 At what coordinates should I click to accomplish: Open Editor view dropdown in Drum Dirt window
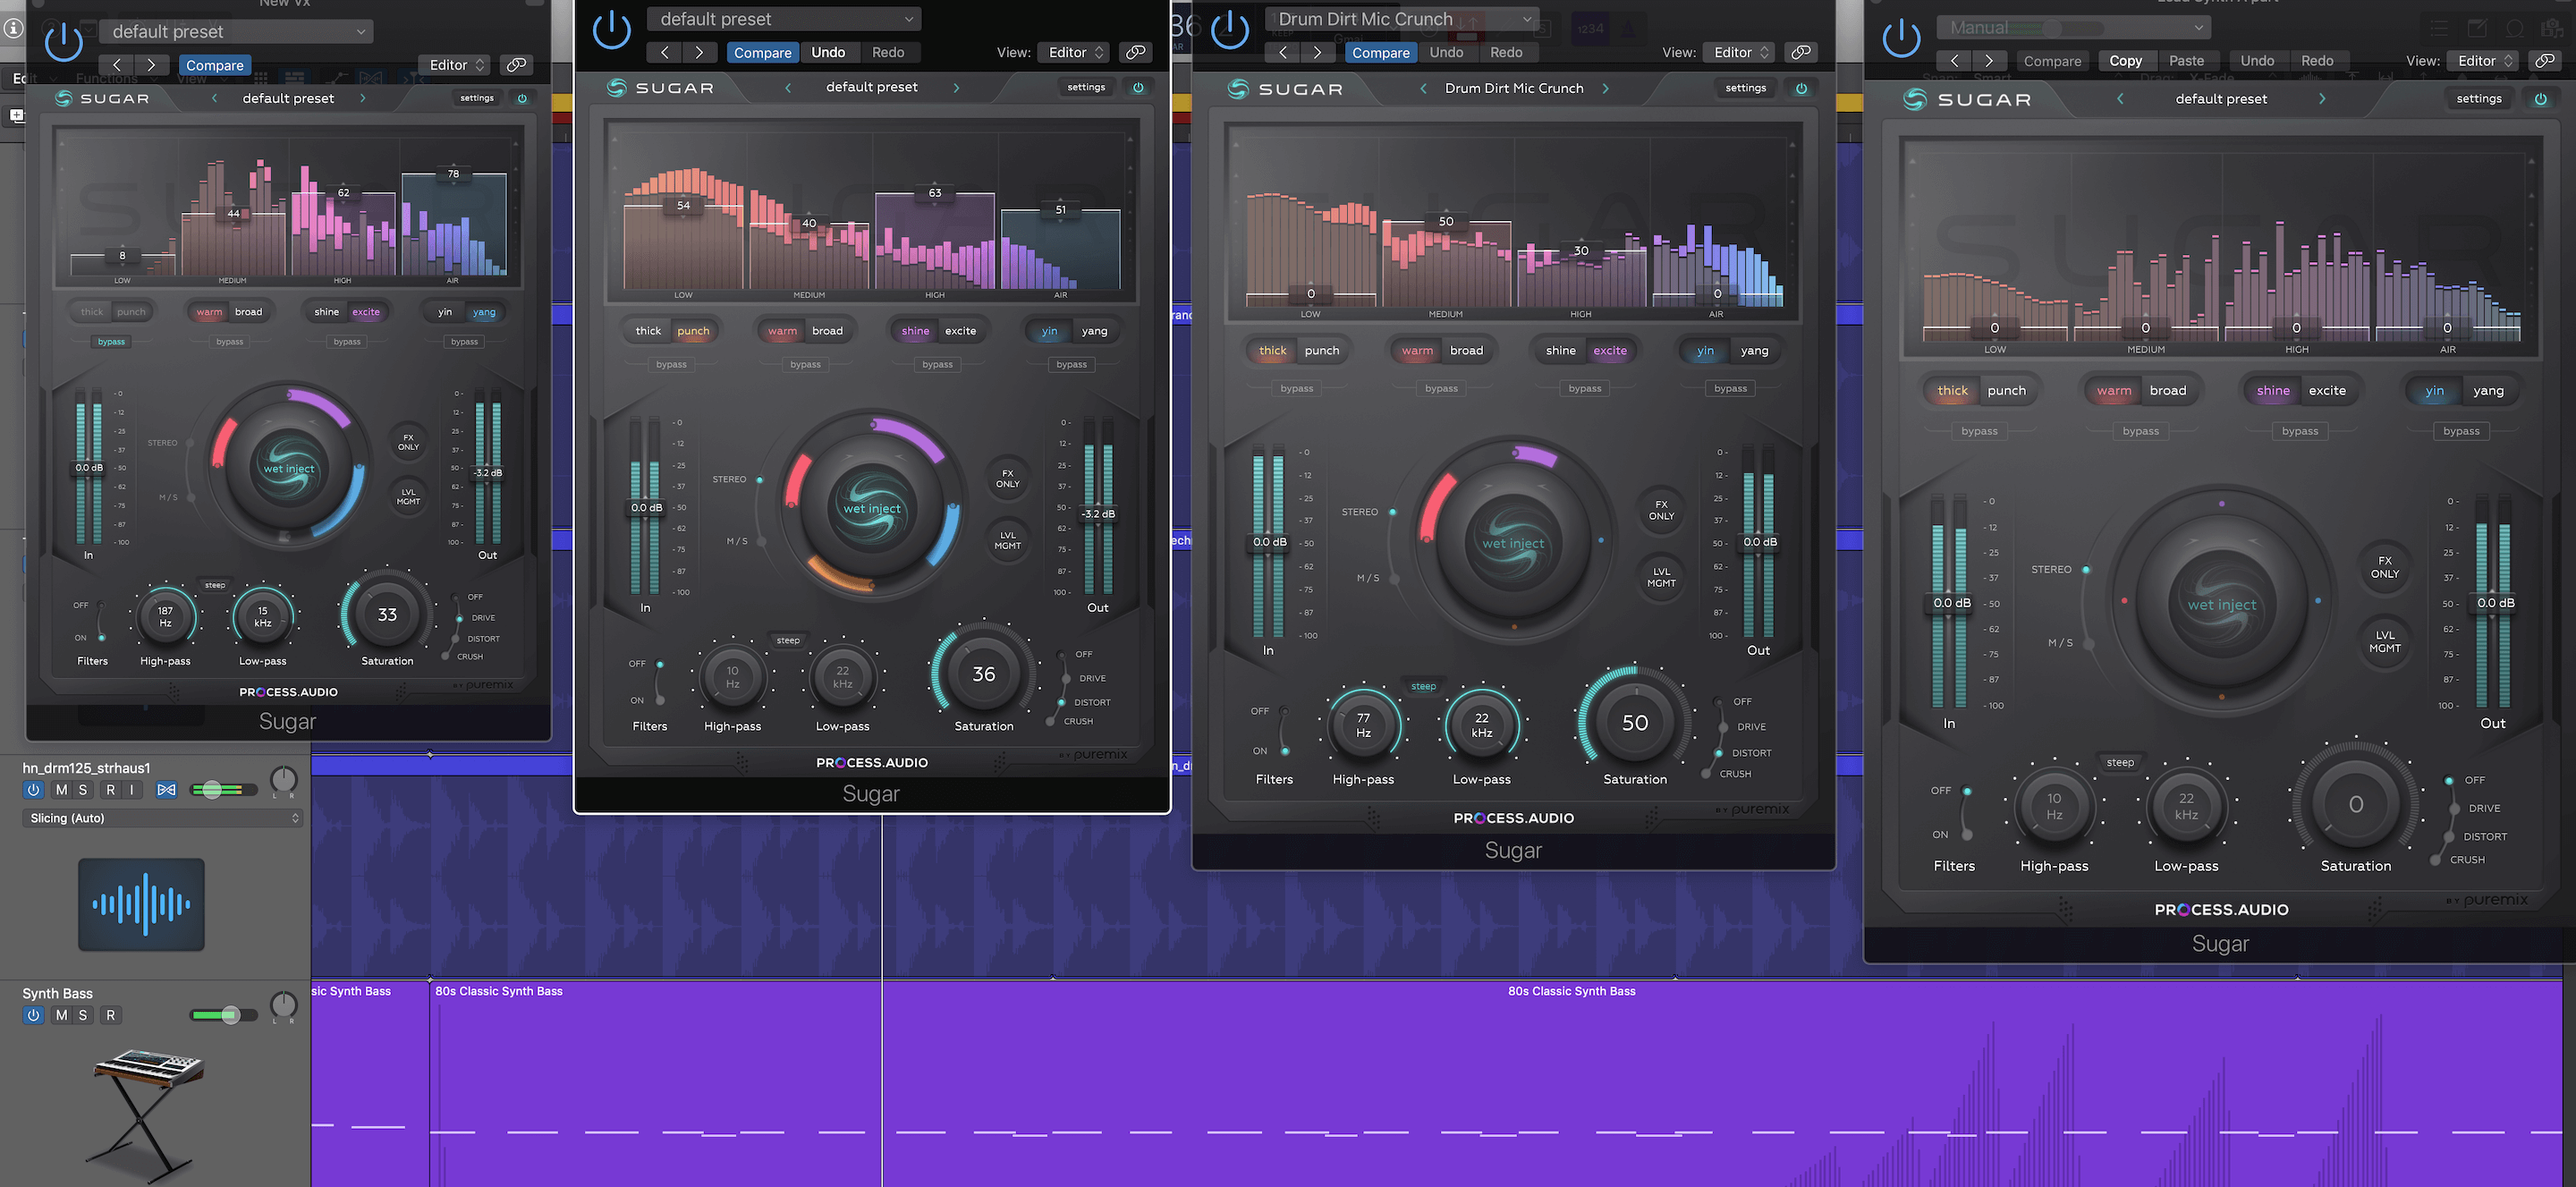coord(1739,52)
